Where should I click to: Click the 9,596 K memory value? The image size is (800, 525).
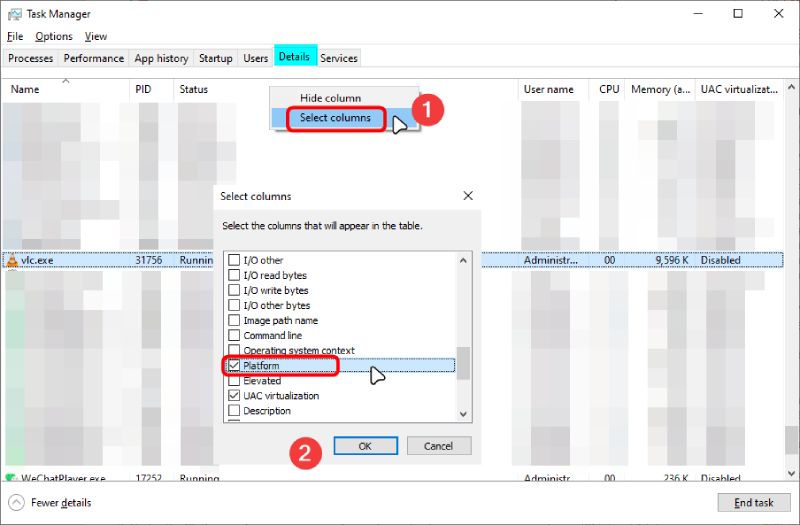(x=672, y=260)
